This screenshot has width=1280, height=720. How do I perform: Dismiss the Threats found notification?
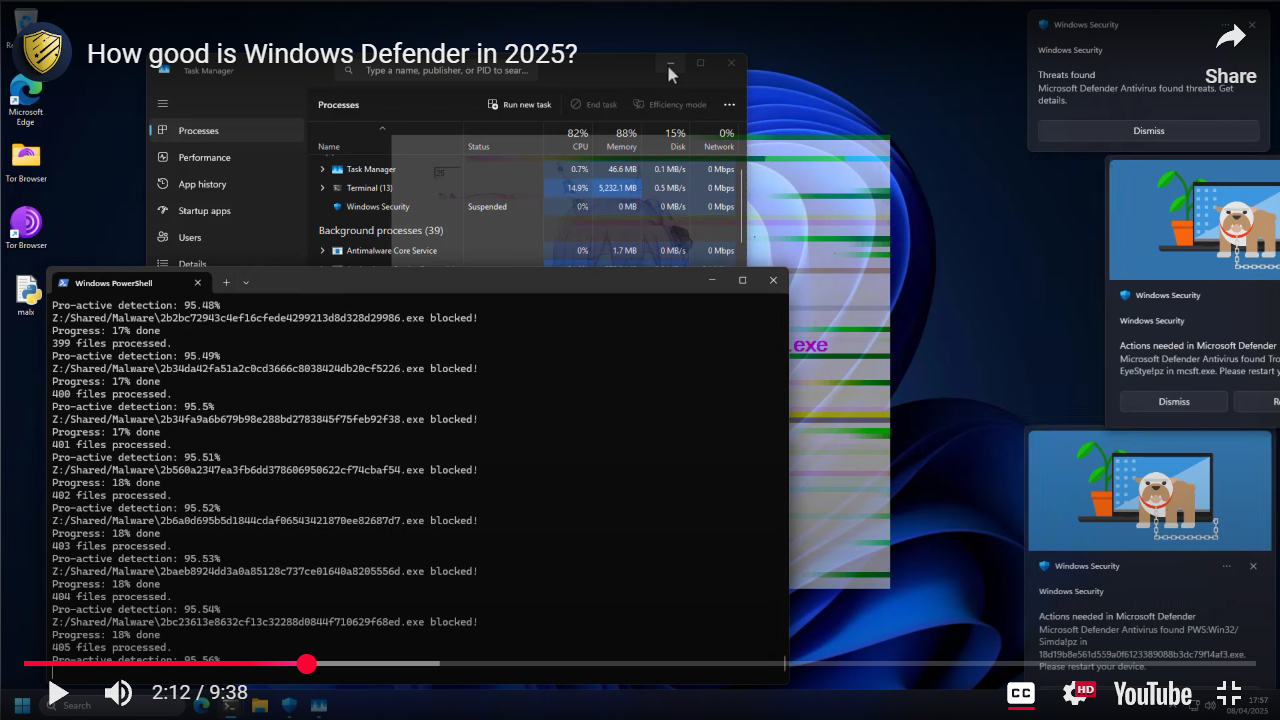point(1148,131)
